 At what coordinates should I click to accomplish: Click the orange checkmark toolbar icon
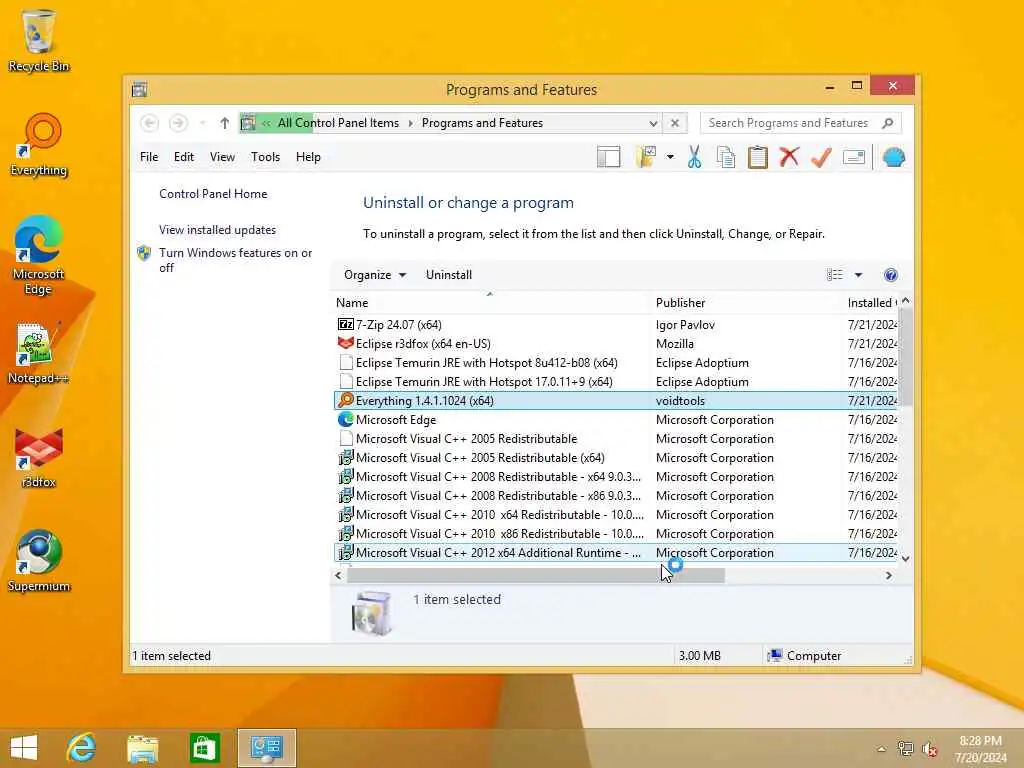pyautogui.click(x=821, y=157)
